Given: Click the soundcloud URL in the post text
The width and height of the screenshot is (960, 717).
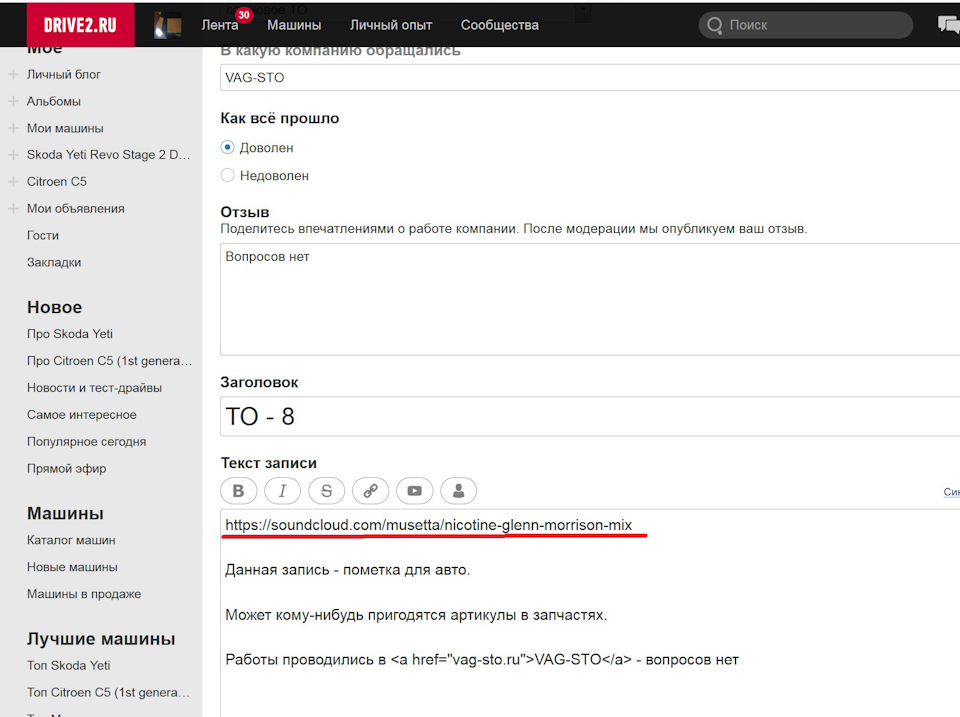Looking at the screenshot, I should [x=429, y=525].
